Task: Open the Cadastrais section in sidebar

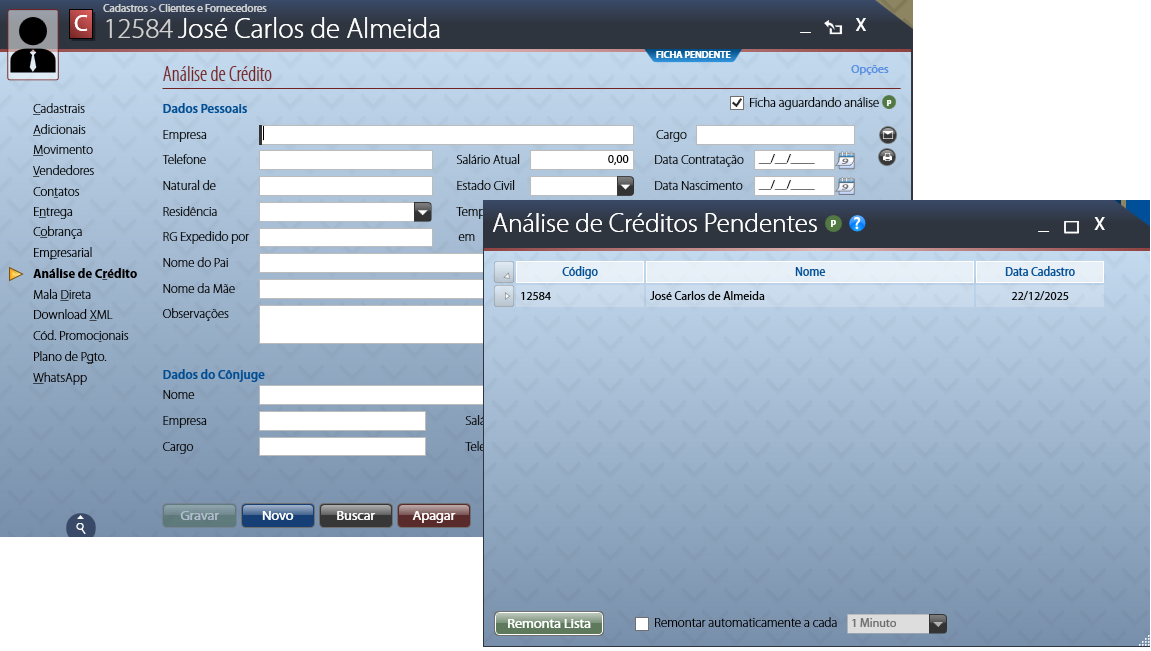Action: coord(59,108)
